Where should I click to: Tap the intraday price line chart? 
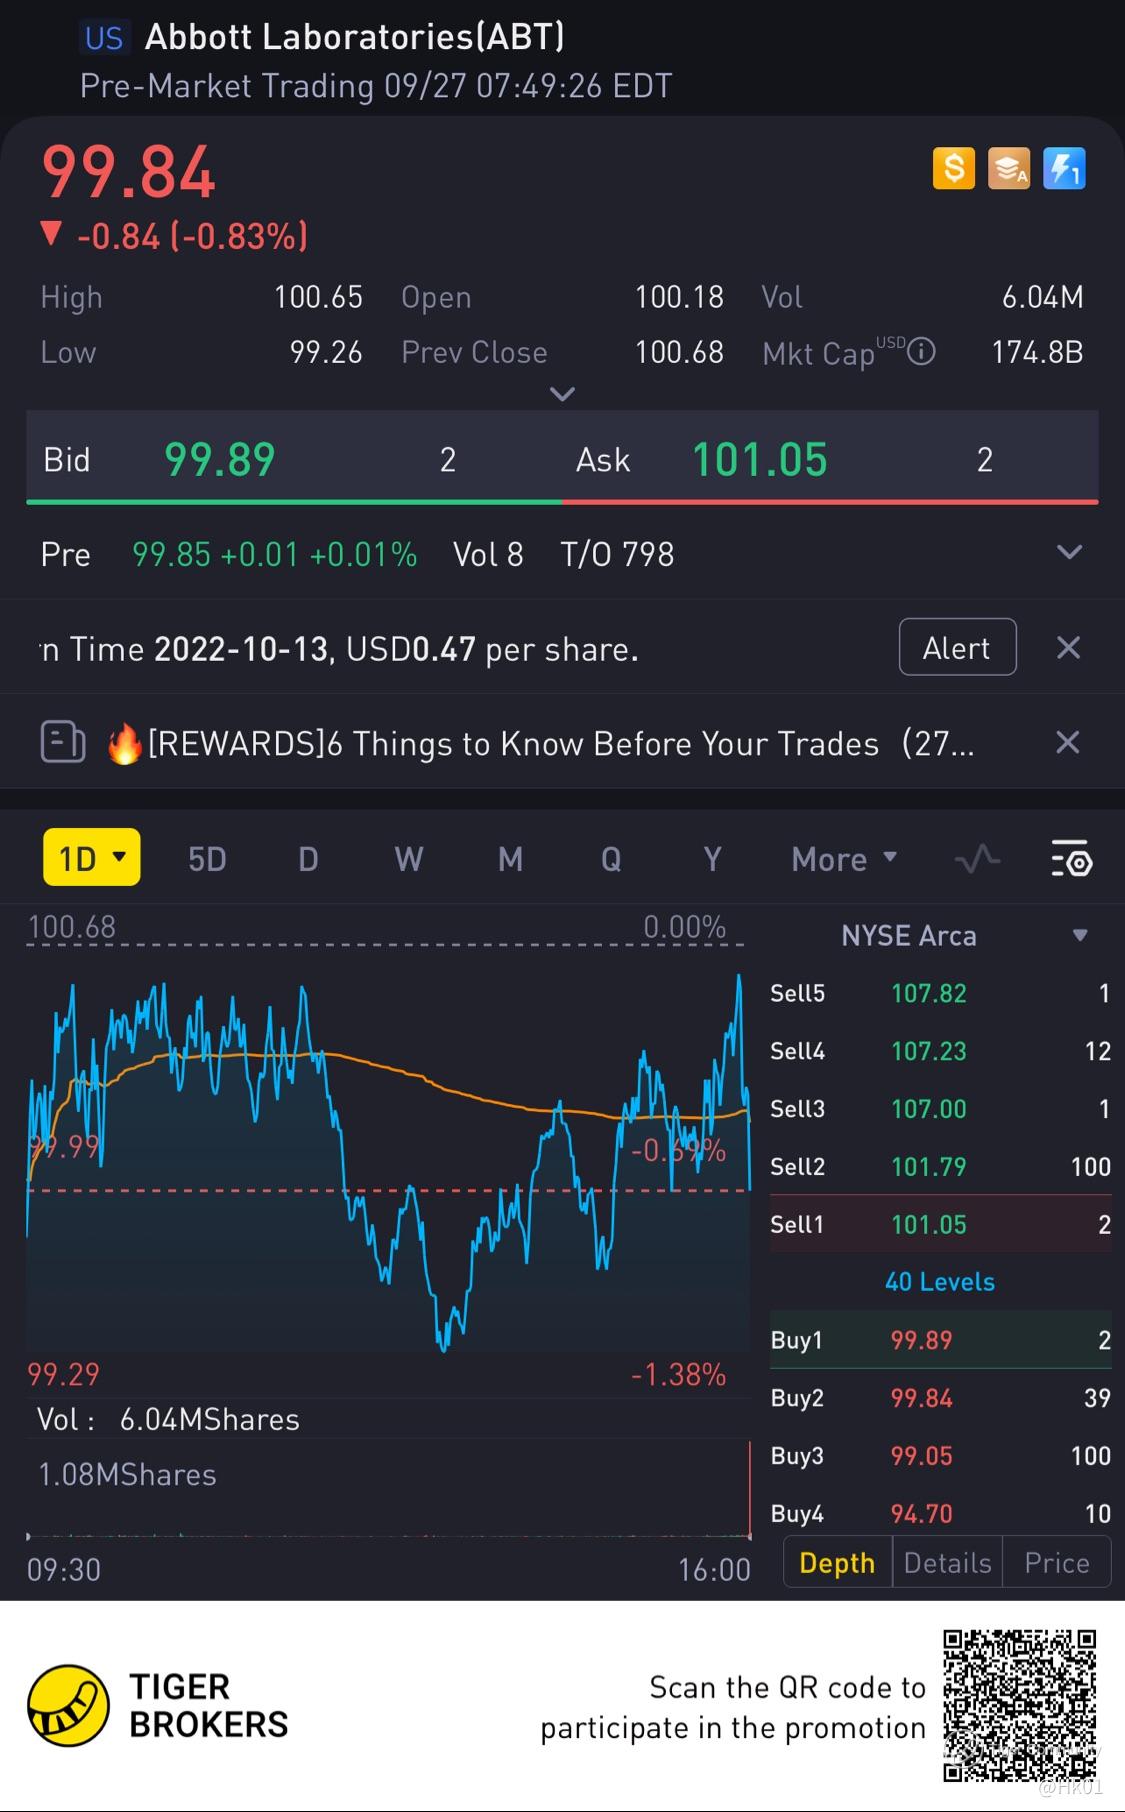(388, 1150)
